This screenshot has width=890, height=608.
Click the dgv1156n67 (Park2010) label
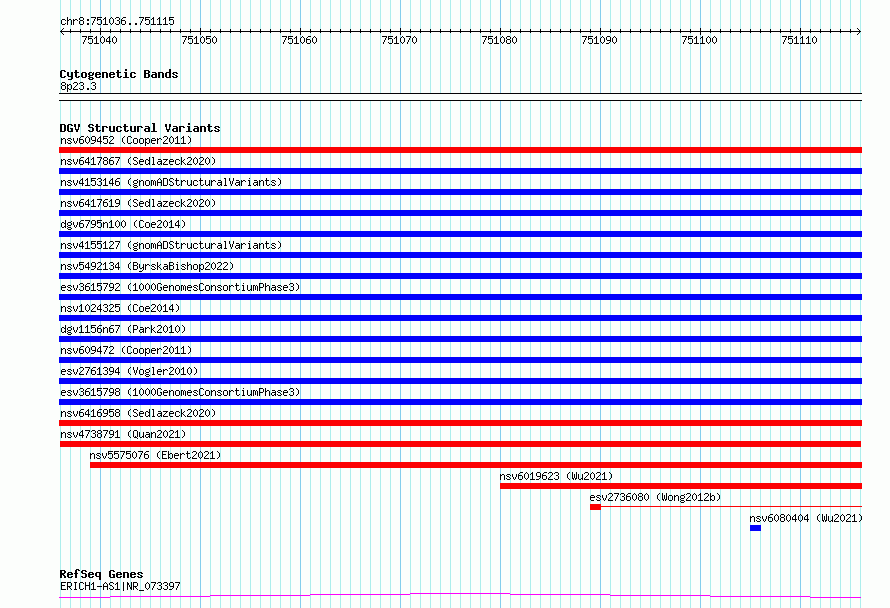[123, 329]
